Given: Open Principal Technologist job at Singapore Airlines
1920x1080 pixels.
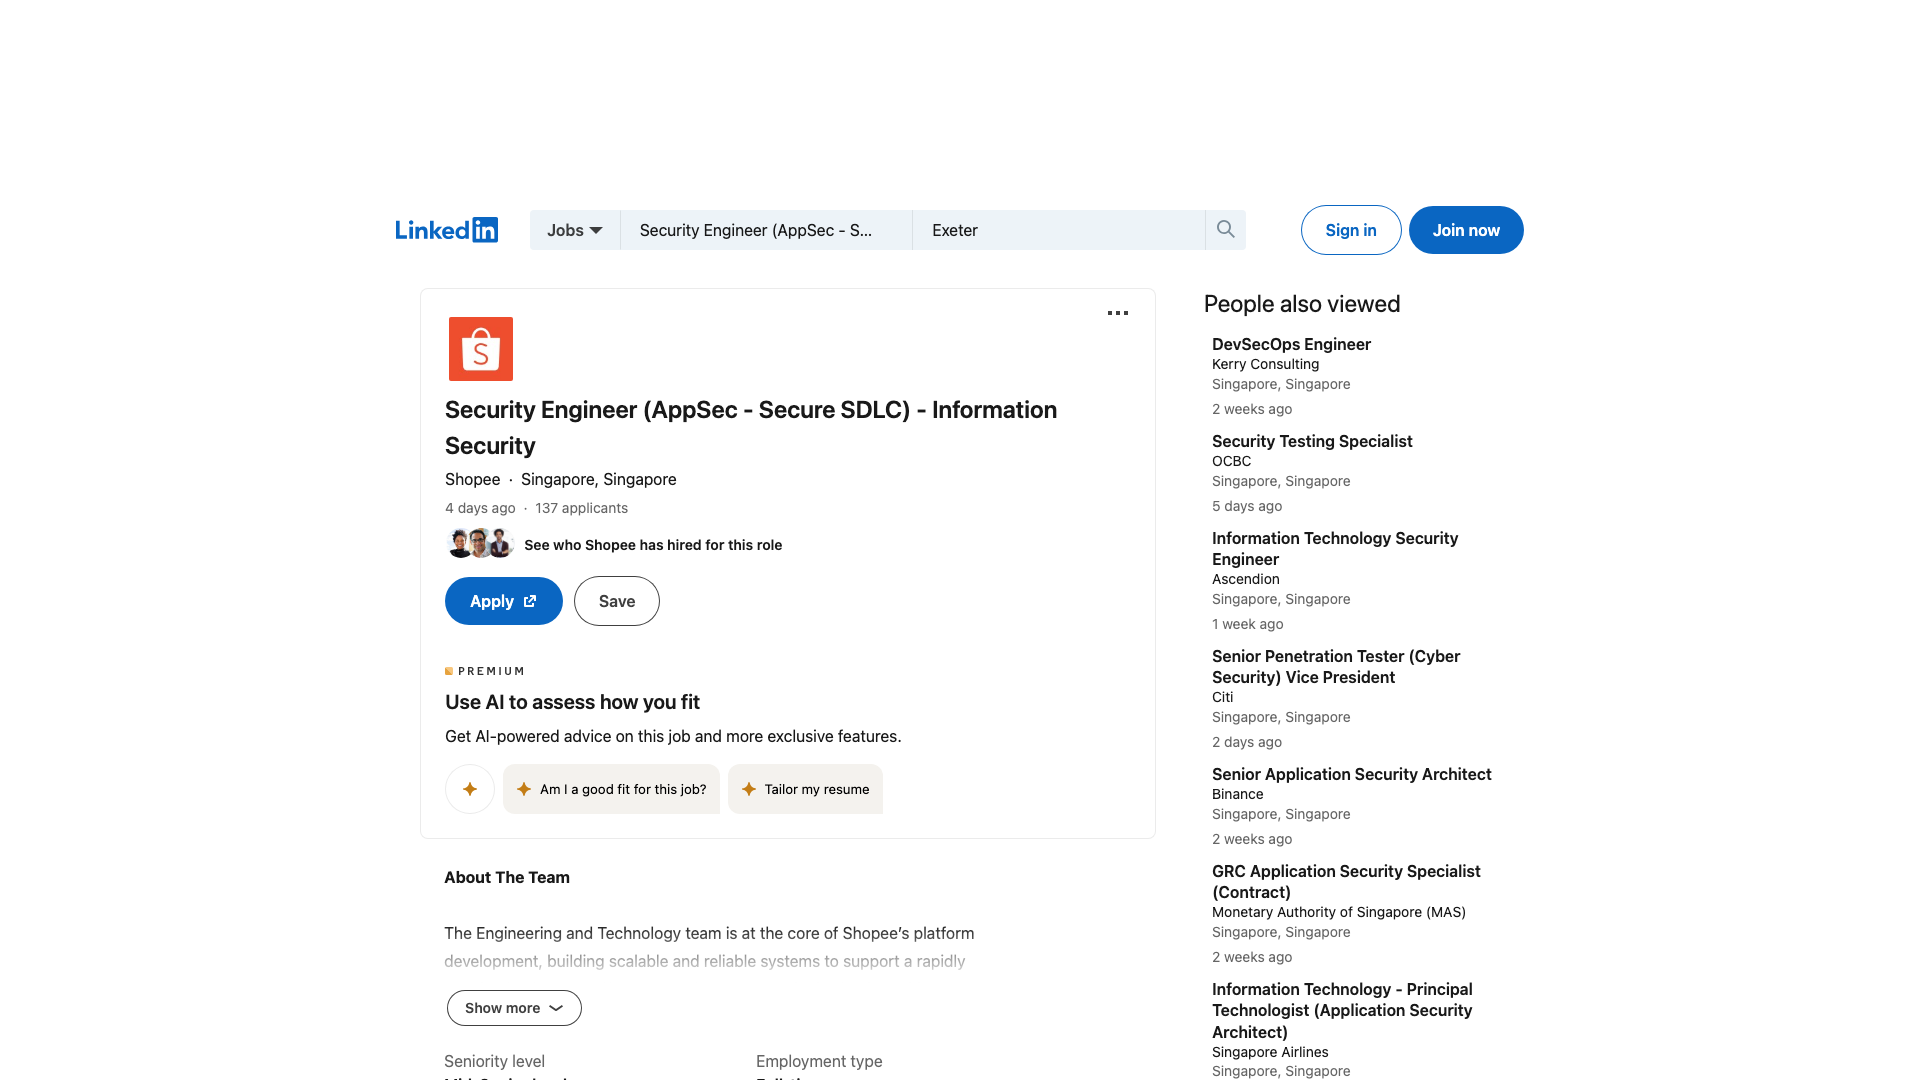Looking at the screenshot, I should (1342, 1010).
